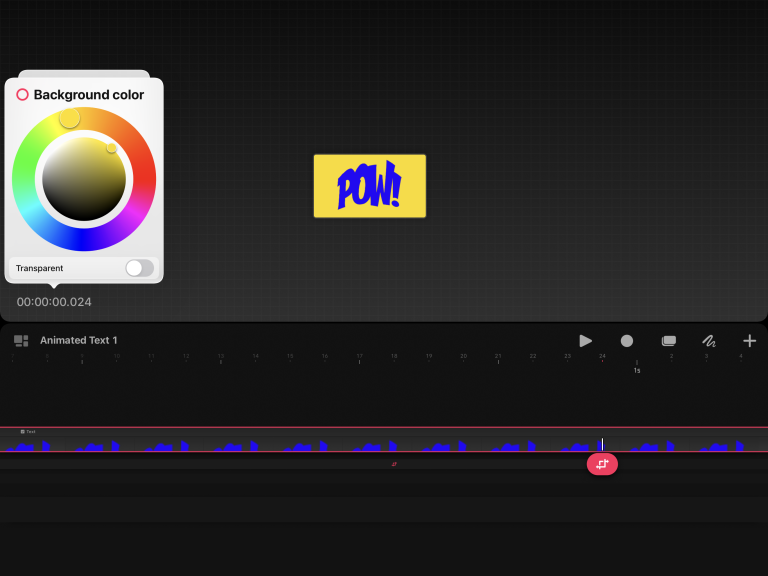Click the small loop marker below the track
Screen dimensions: 768x576
pyautogui.click(x=394, y=464)
